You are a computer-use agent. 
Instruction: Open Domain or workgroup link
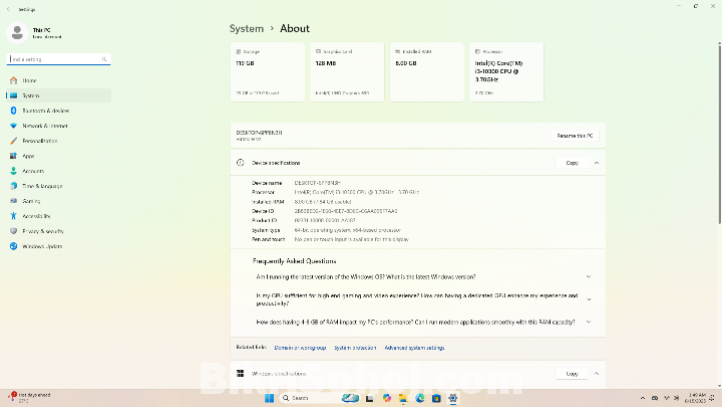[300, 348]
